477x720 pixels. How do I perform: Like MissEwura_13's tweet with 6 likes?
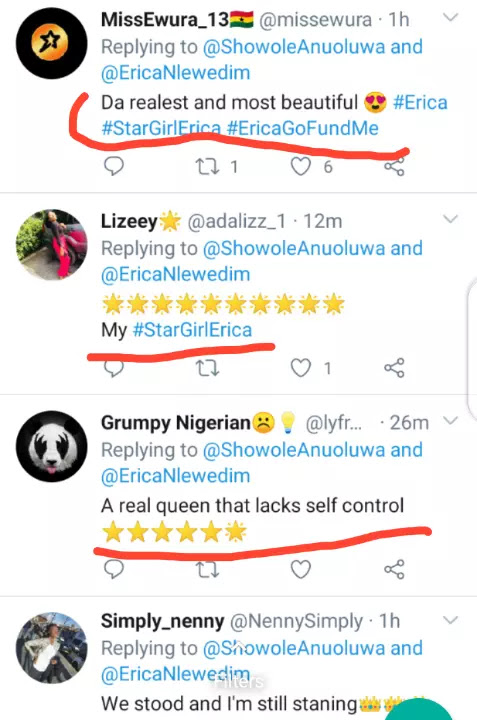click(x=301, y=167)
